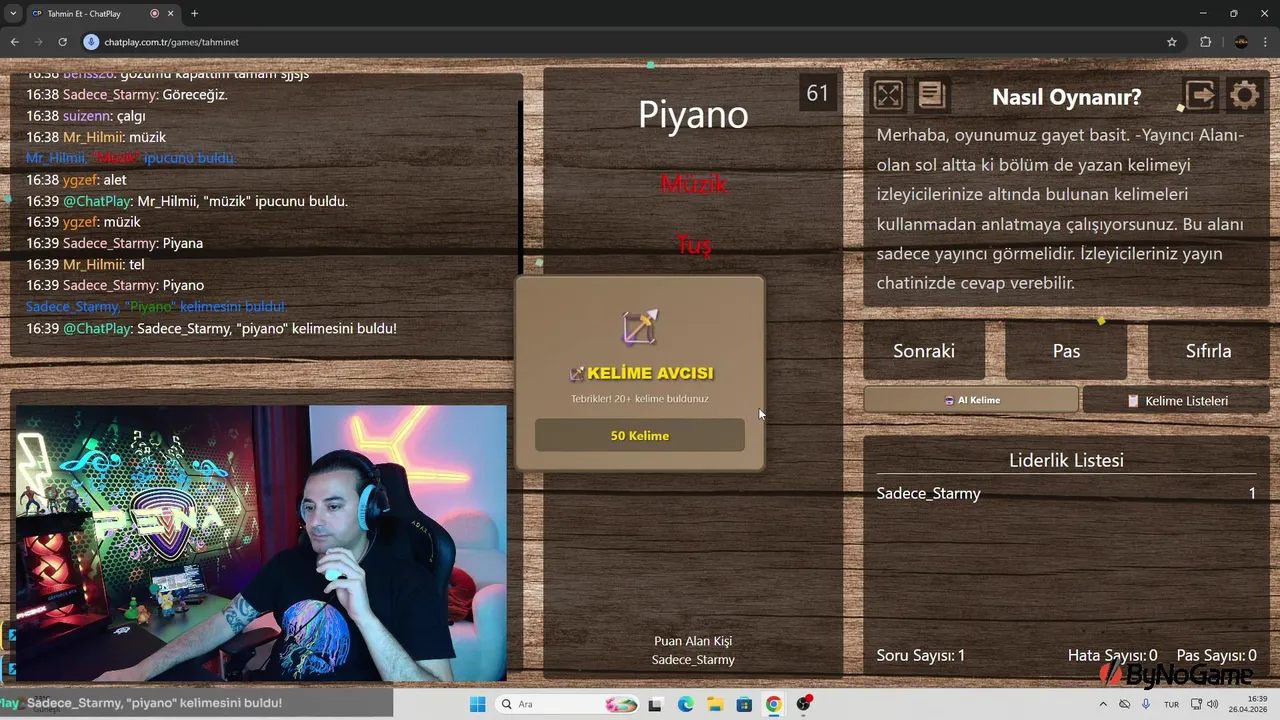This screenshot has width=1280, height=720.
Task: Click the forbidden word Müzik
Action: point(693,184)
